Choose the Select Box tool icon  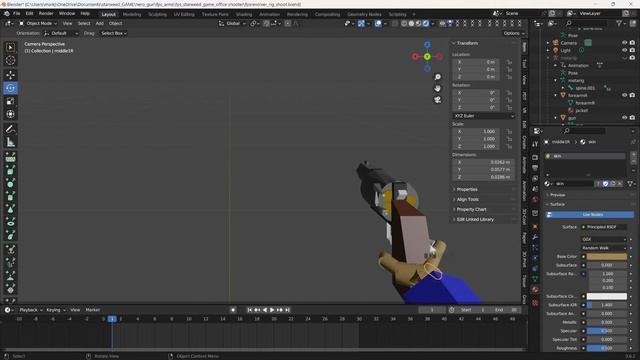point(11,47)
